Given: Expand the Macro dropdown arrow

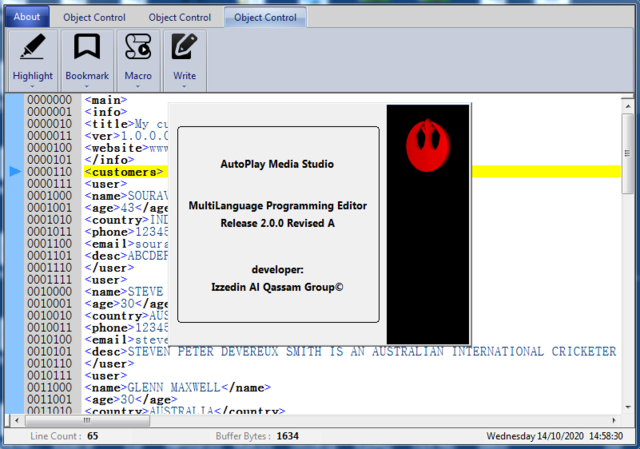Looking at the screenshot, I should (138, 87).
